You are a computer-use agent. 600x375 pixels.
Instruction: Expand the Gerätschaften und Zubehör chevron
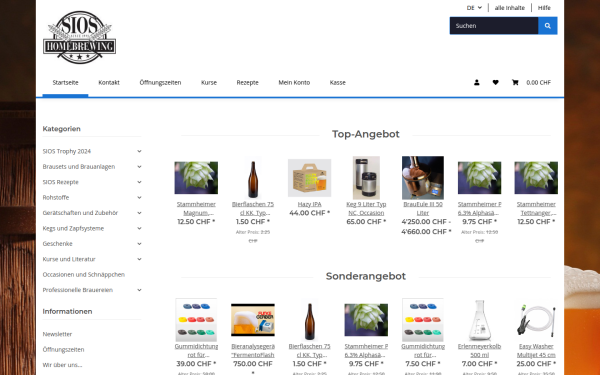[x=139, y=213]
